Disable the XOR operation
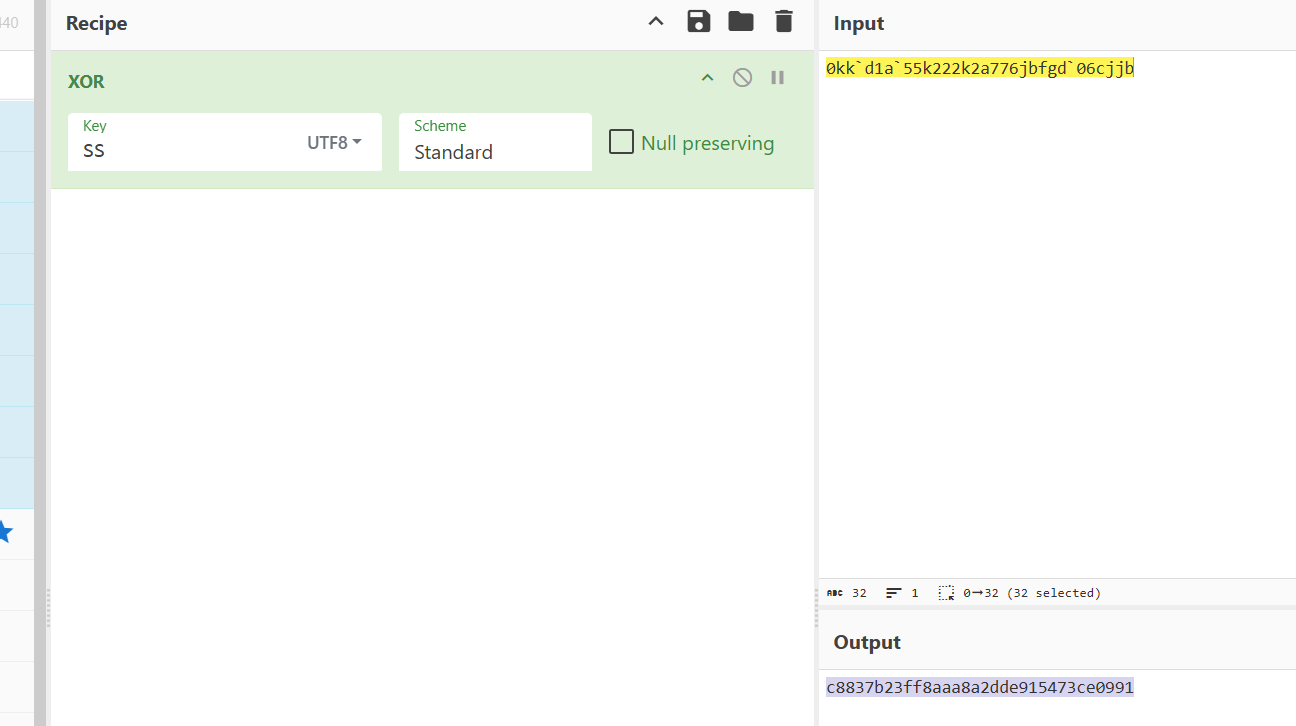1296x726 pixels. [742, 78]
